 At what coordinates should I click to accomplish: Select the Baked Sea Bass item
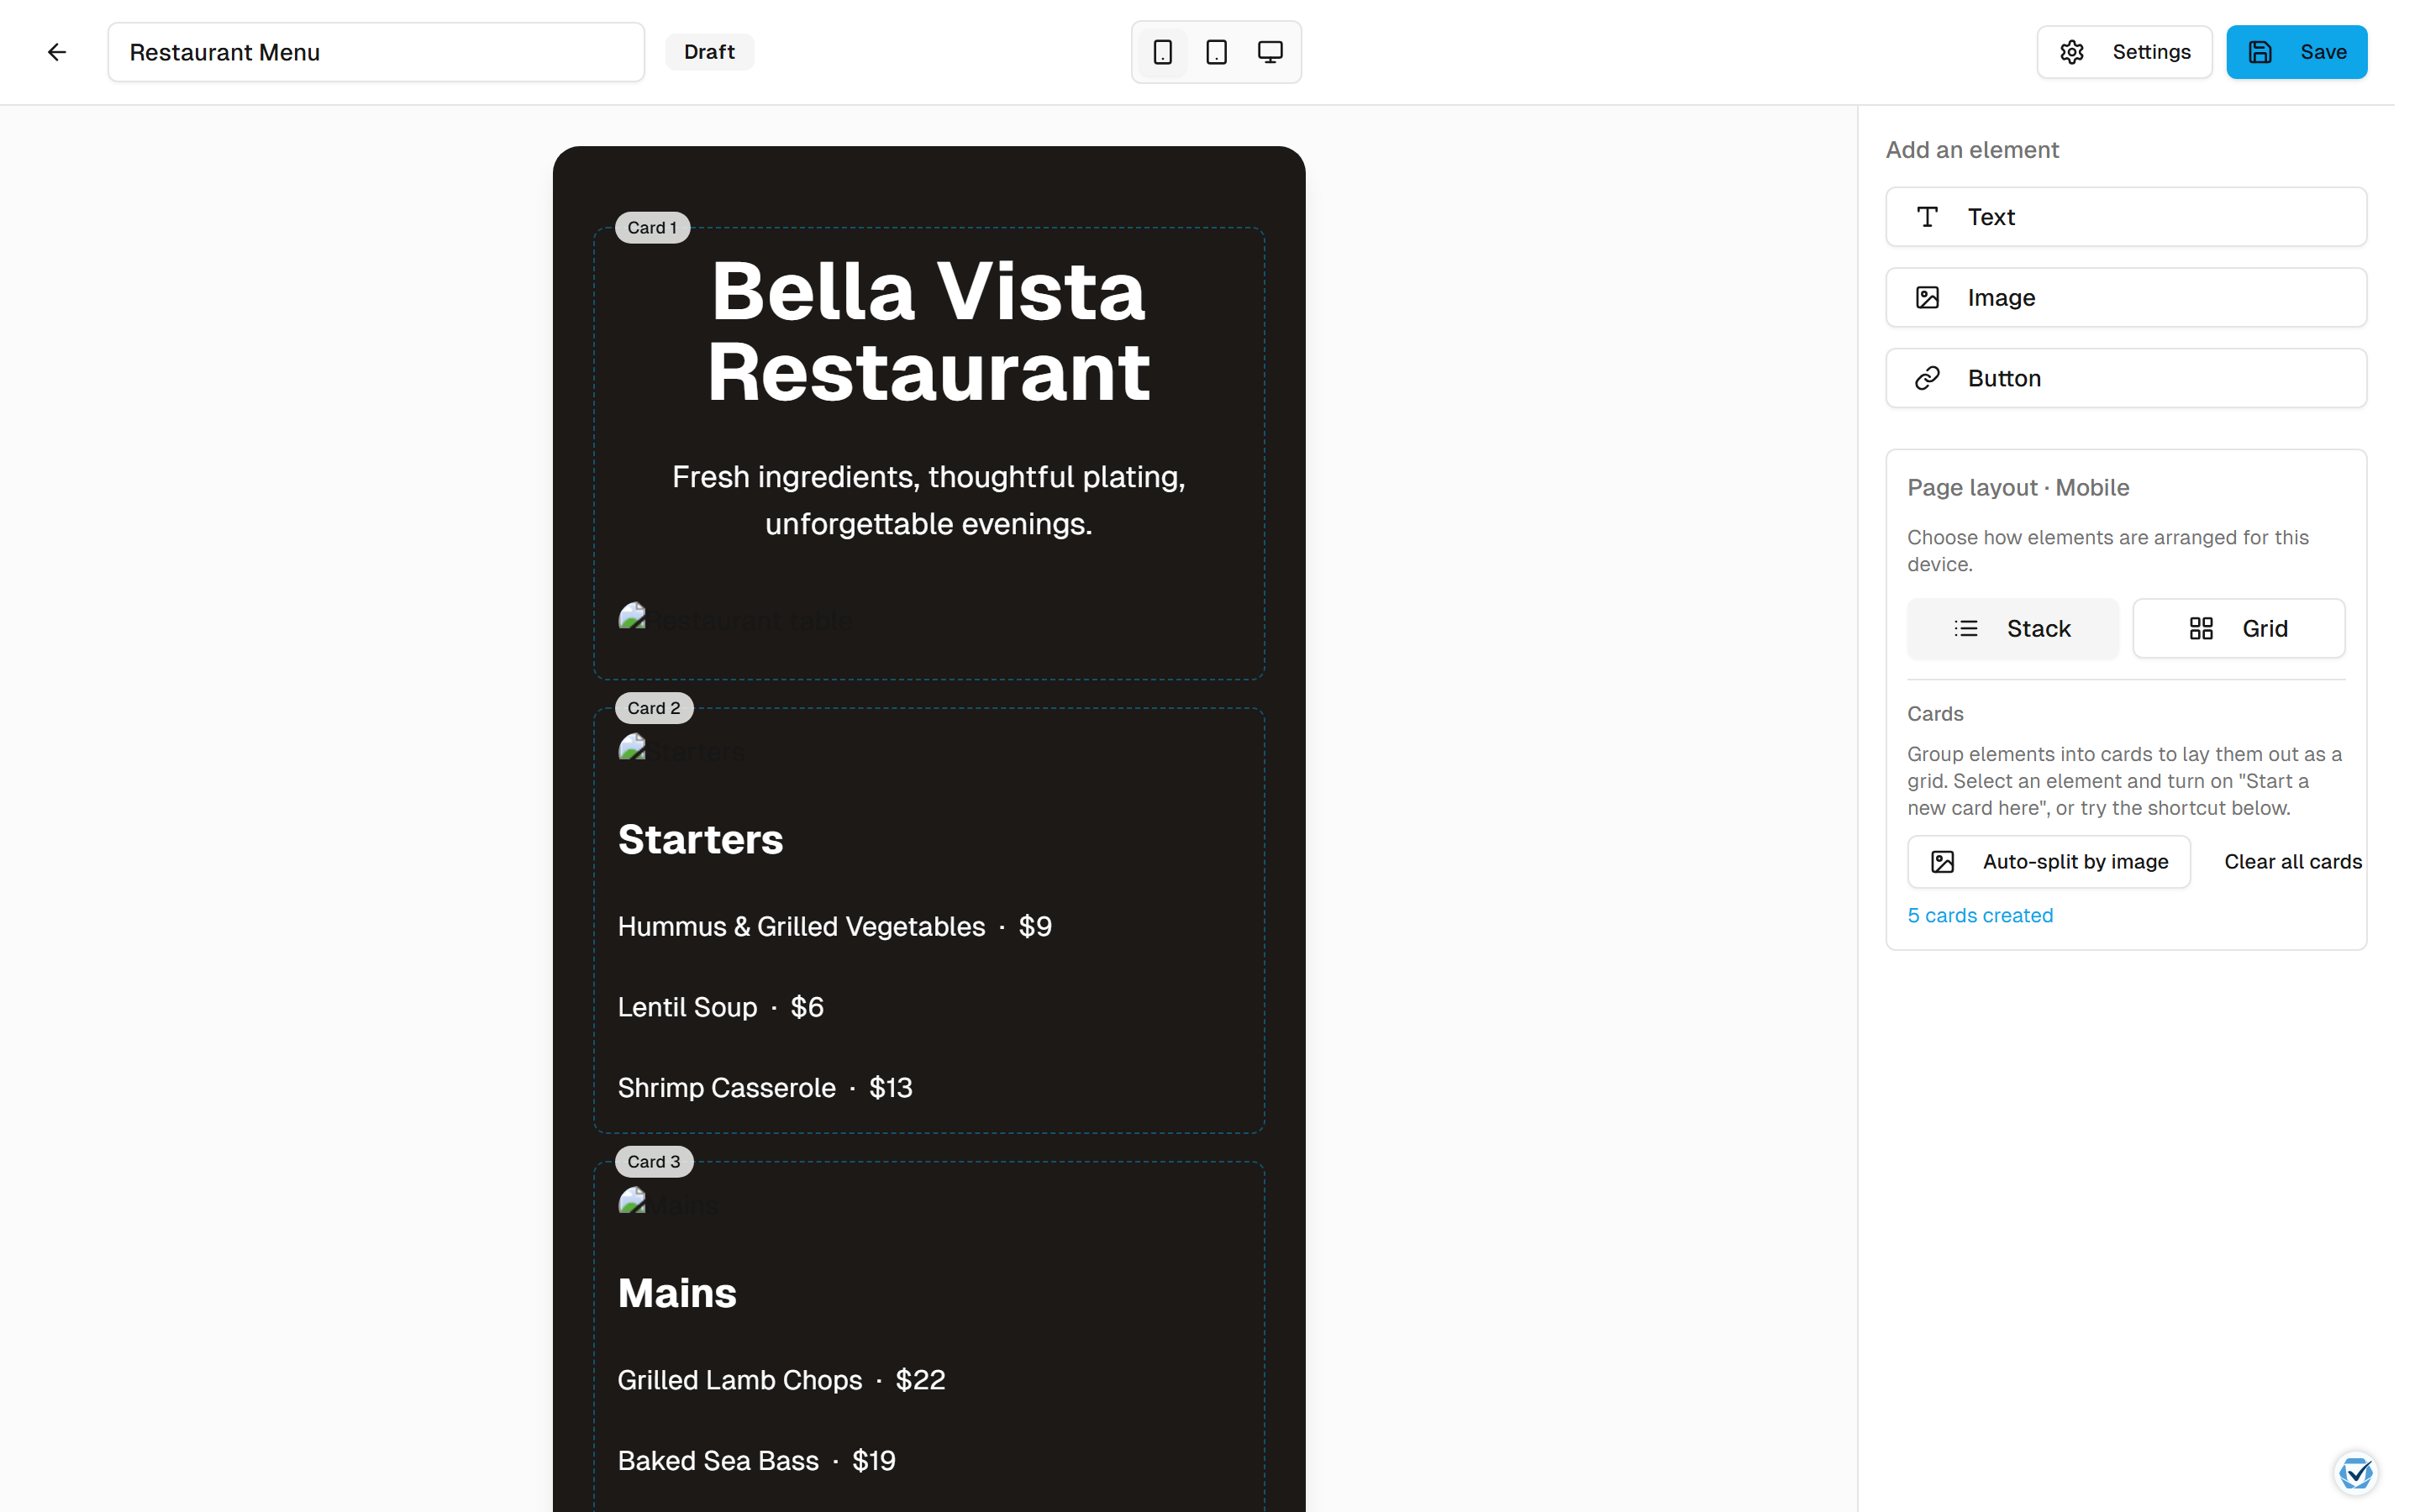coord(756,1460)
